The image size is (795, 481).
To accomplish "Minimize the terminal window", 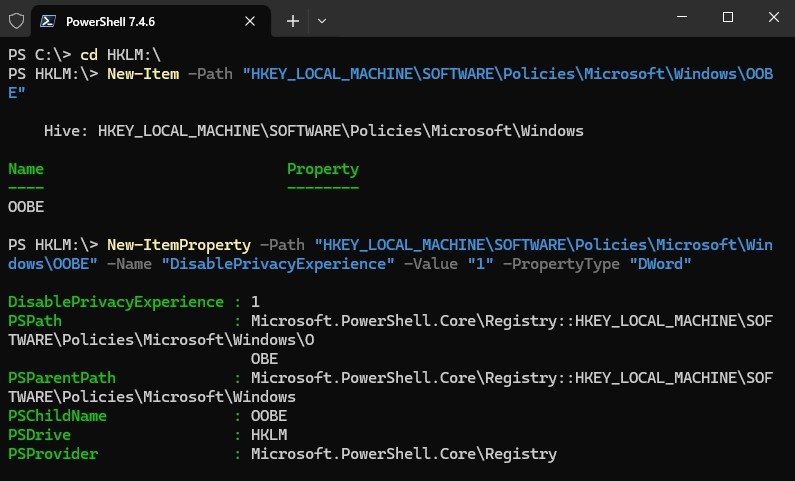I will click(x=680, y=17).
